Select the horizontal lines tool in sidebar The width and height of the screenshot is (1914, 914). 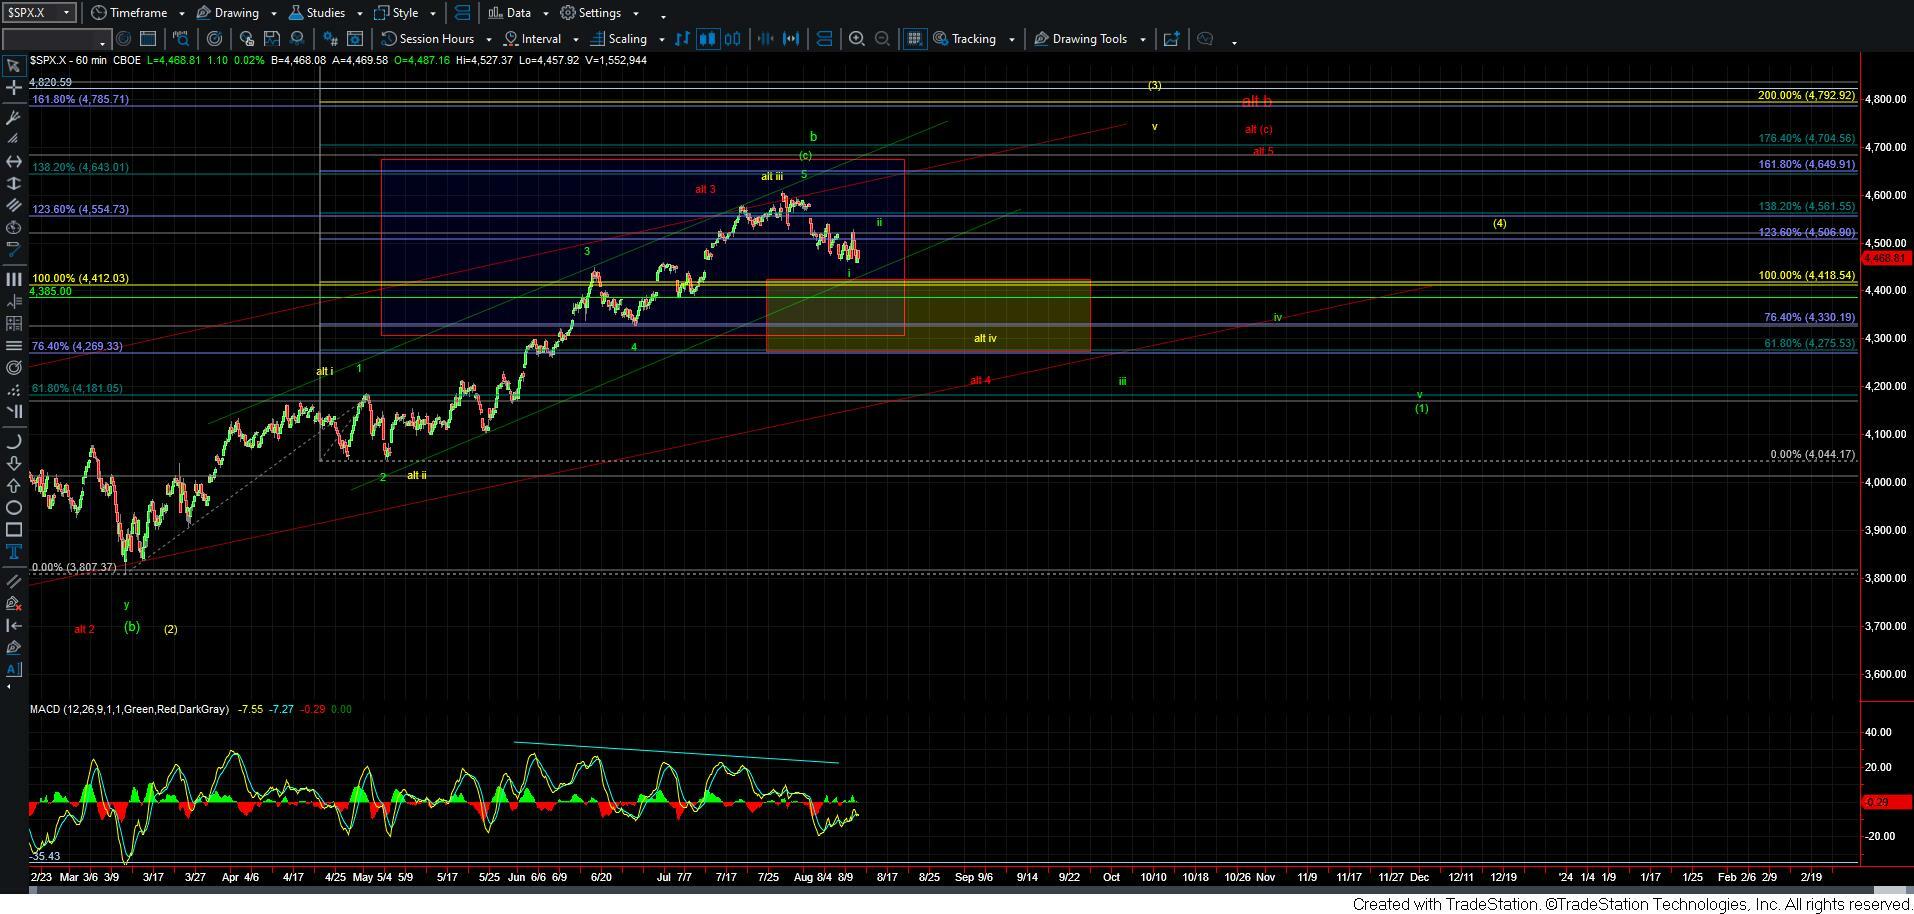point(13,346)
